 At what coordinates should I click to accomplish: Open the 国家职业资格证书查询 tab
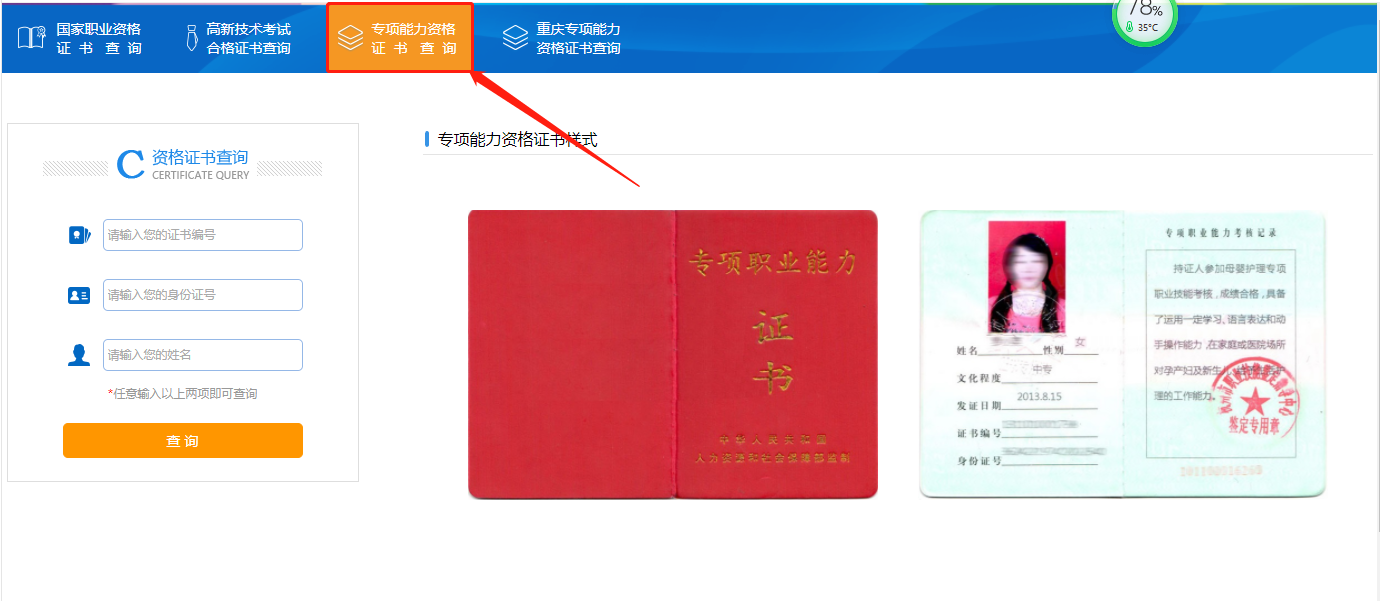point(81,38)
